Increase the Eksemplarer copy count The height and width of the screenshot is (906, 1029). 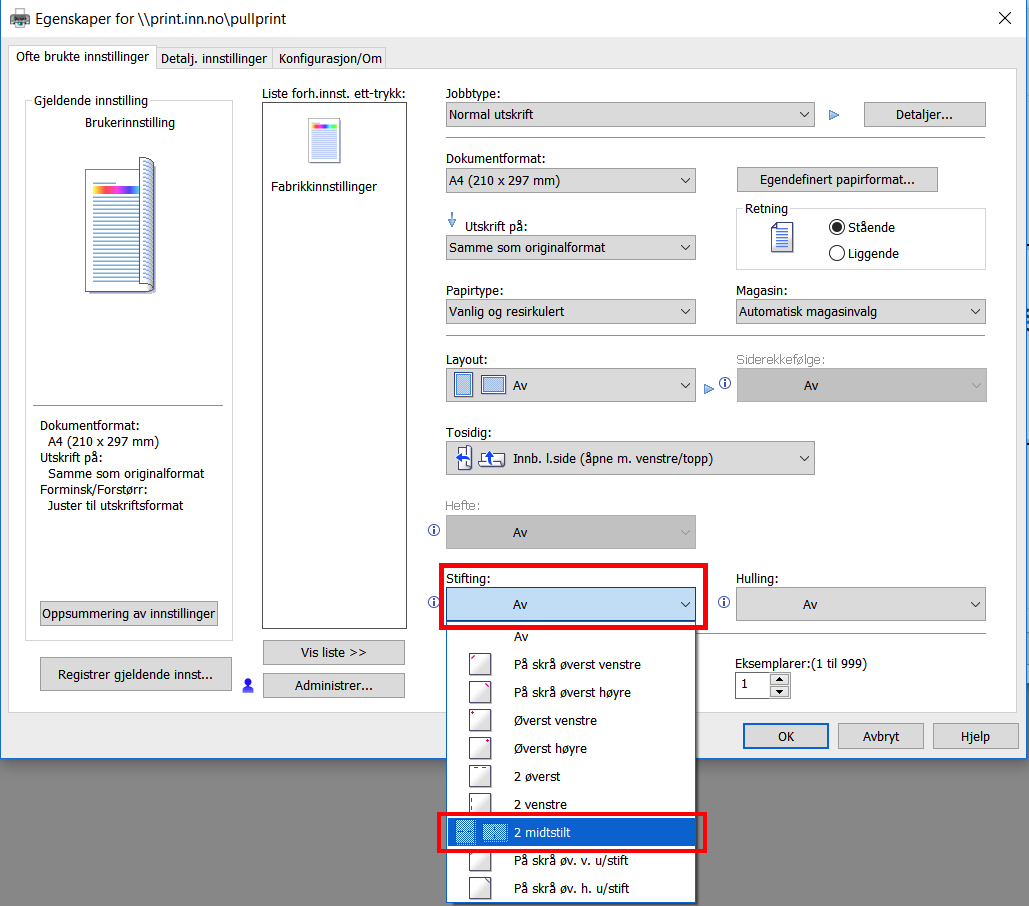click(x=780, y=679)
